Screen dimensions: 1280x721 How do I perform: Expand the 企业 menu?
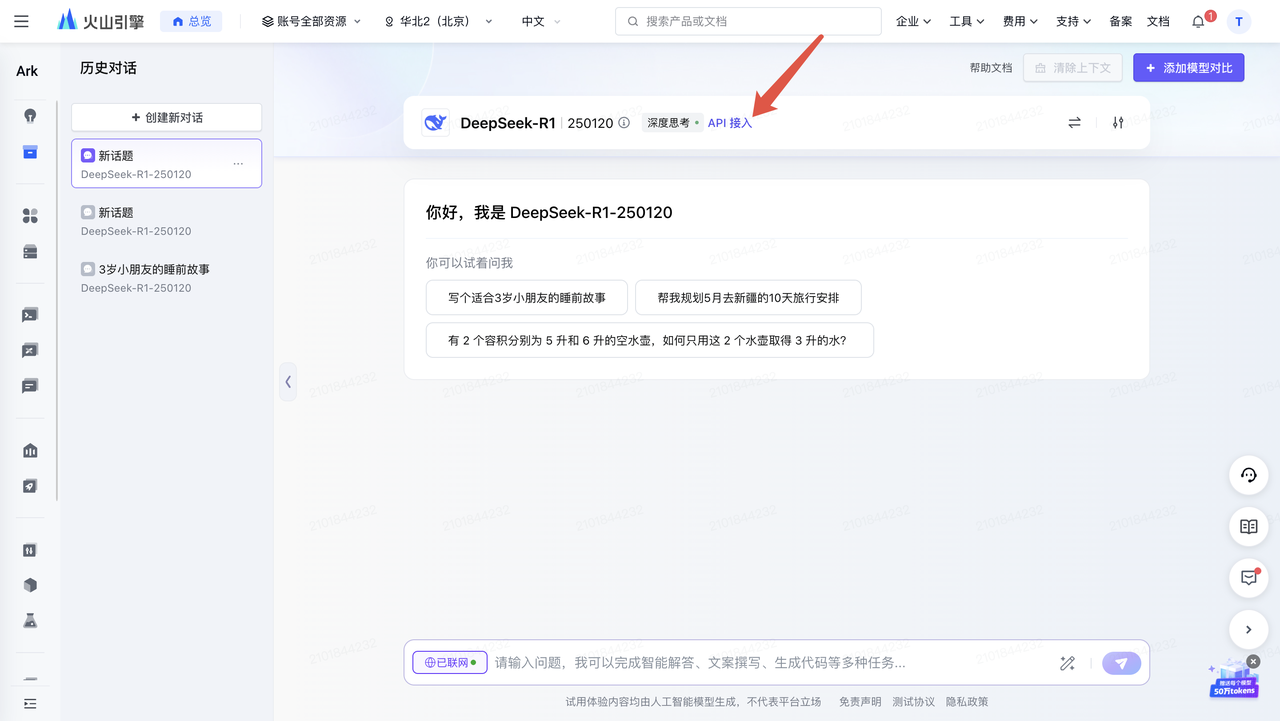point(914,21)
